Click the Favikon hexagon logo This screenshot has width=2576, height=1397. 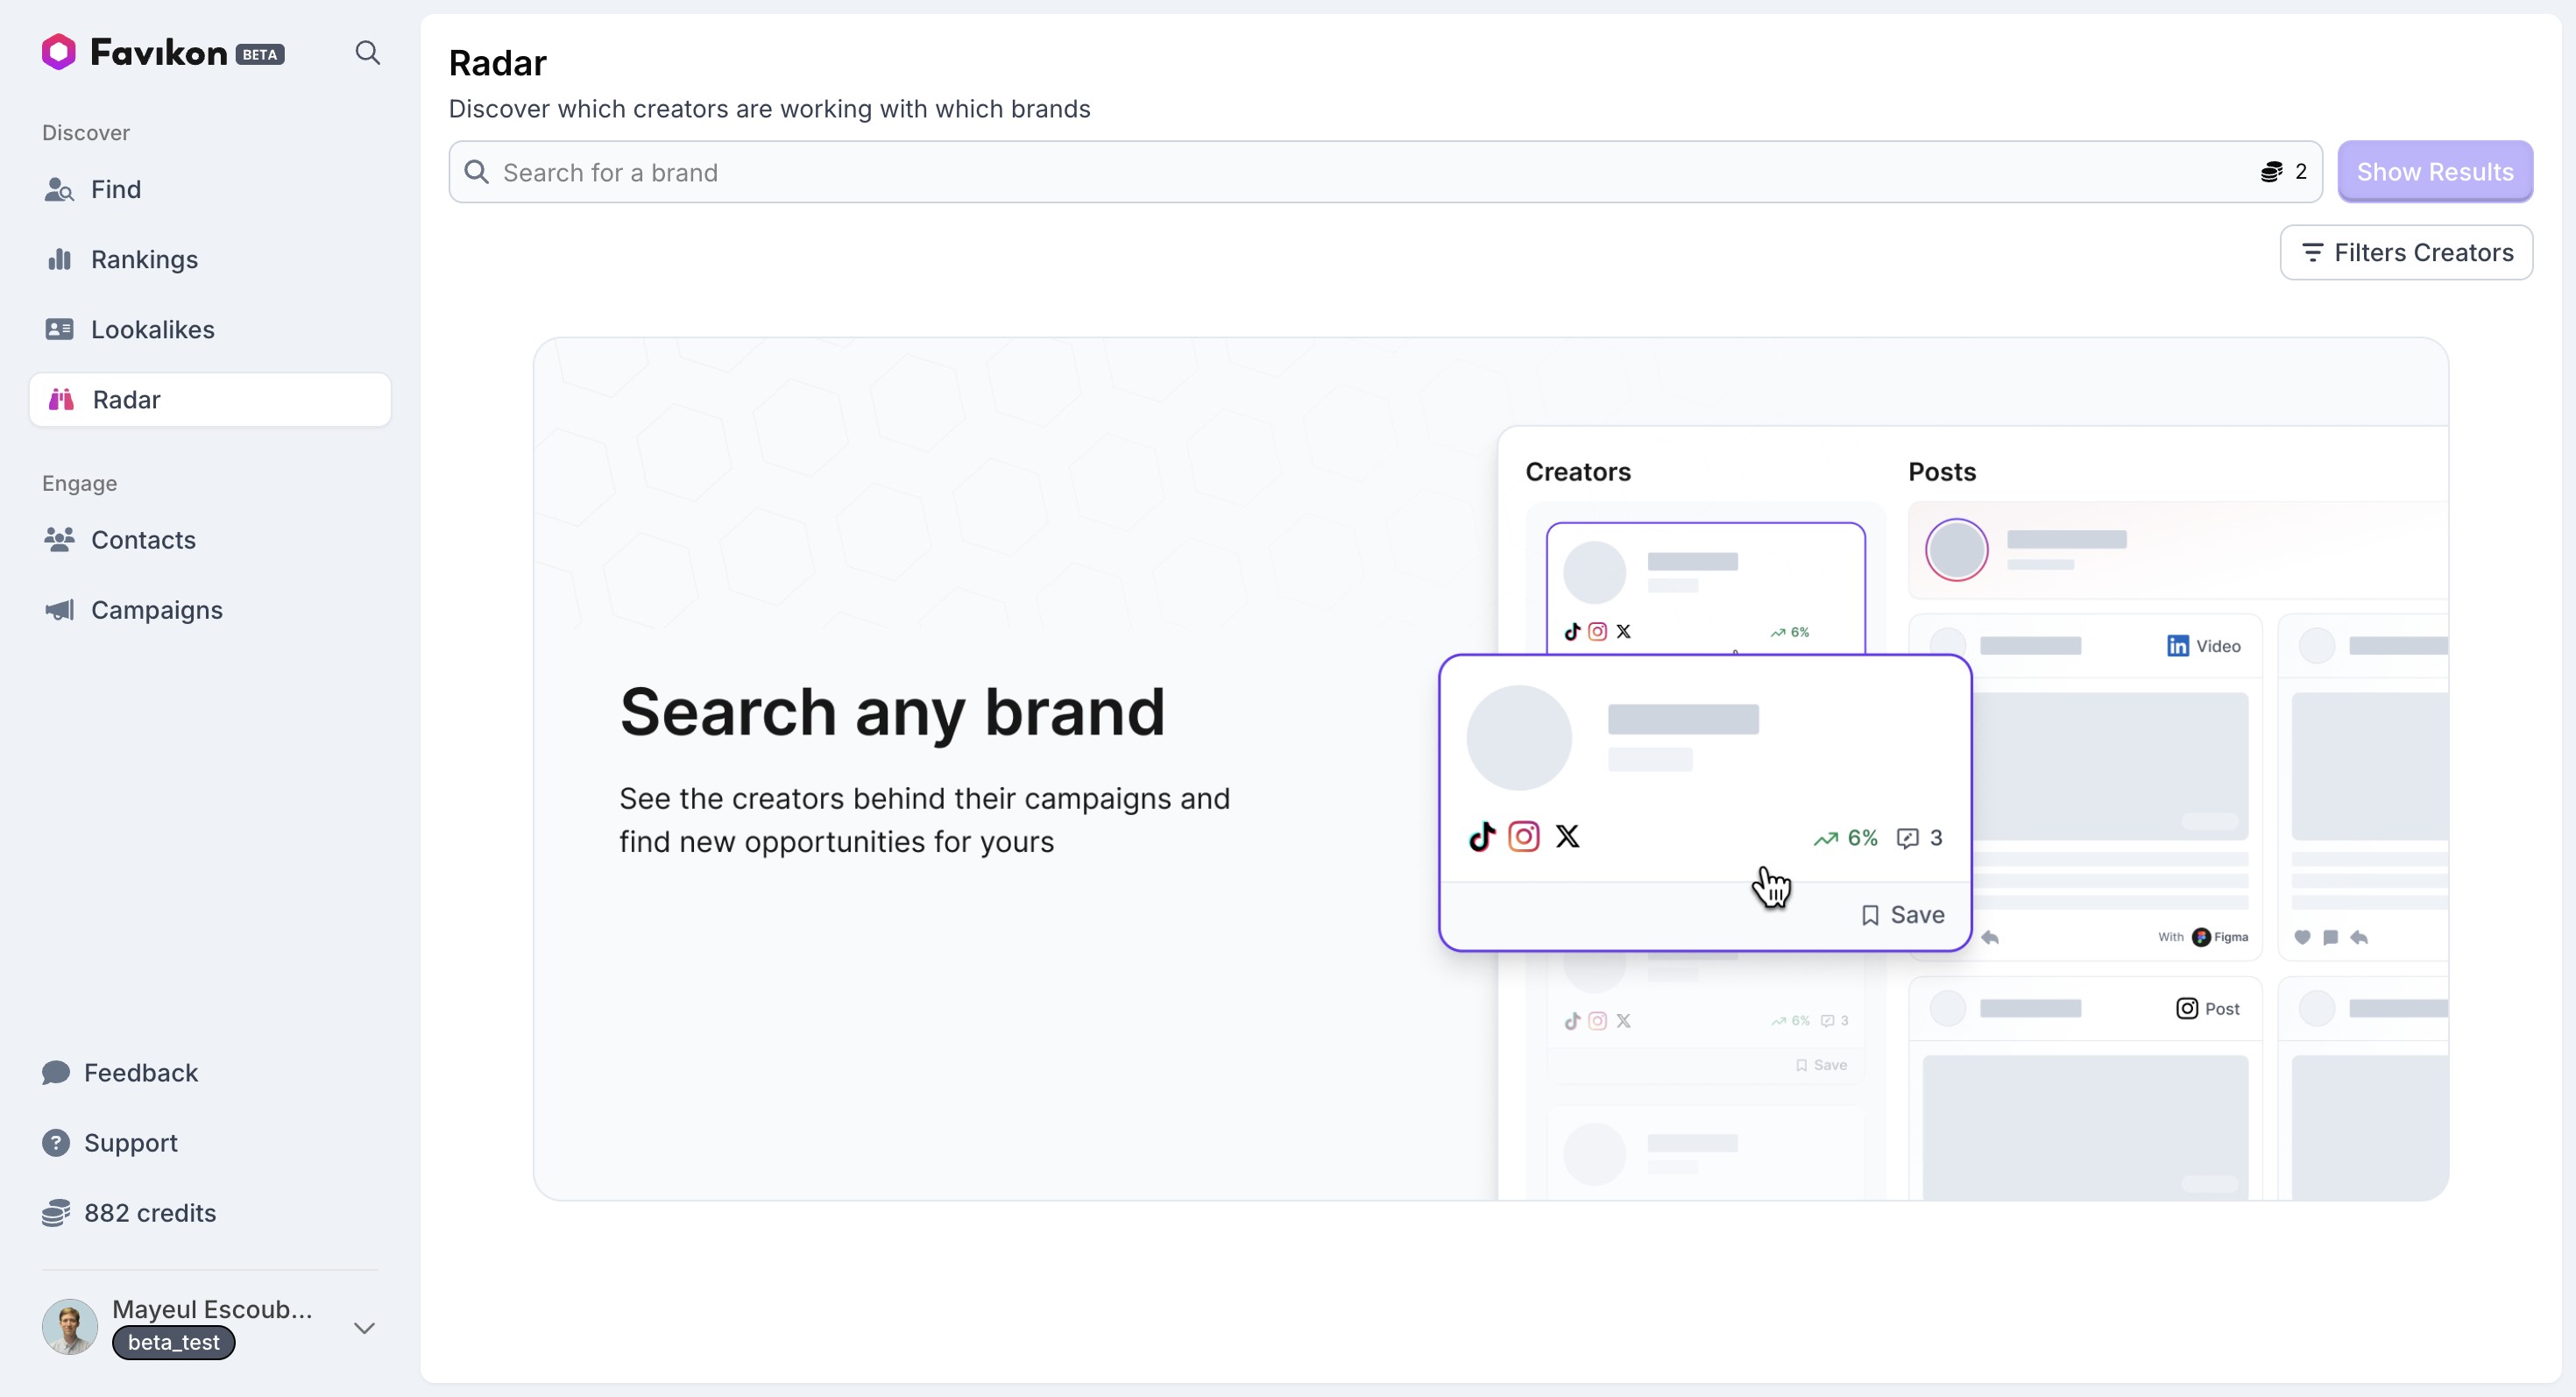pos(58,52)
